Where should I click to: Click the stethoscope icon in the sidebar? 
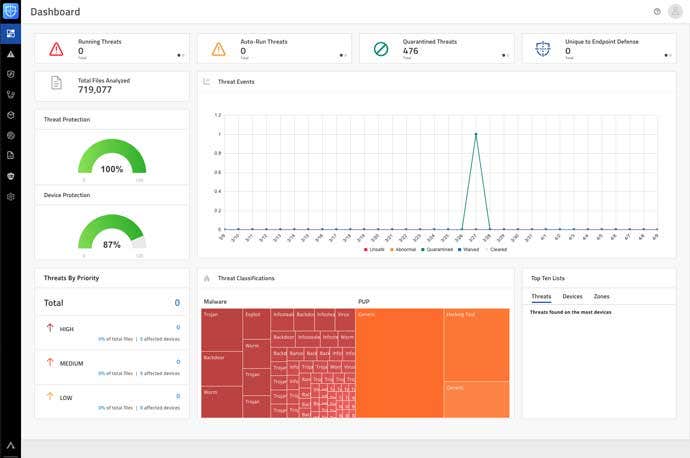[11, 94]
